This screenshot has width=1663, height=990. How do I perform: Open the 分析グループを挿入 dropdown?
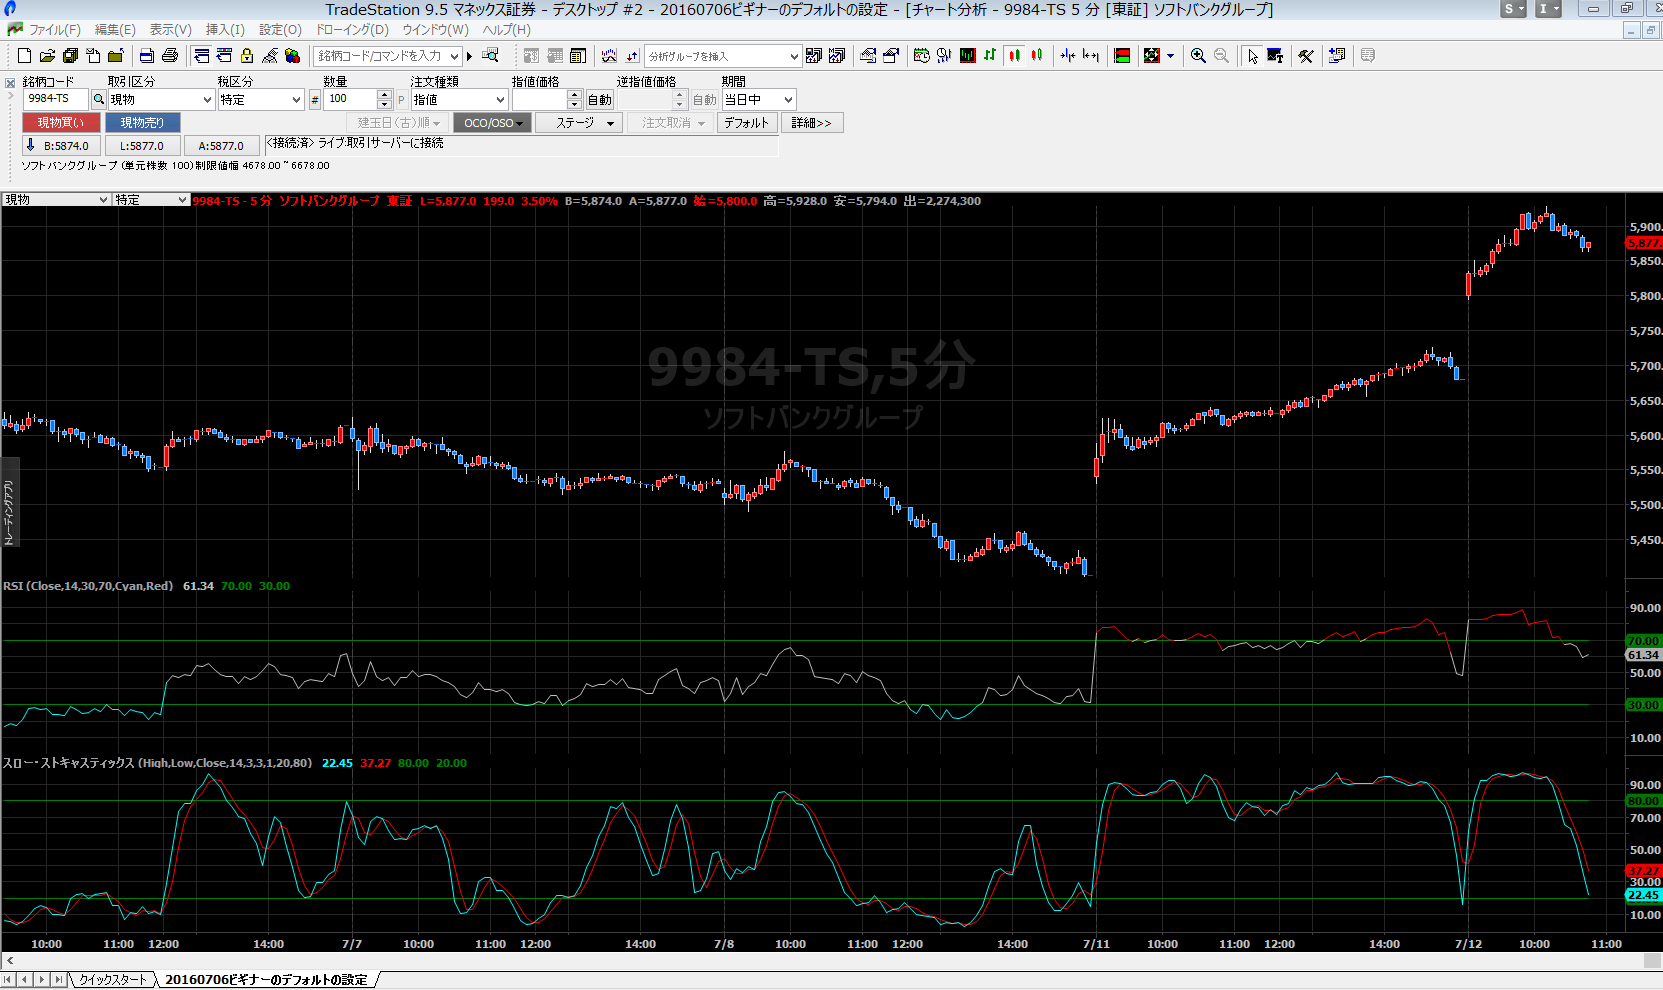click(794, 56)
